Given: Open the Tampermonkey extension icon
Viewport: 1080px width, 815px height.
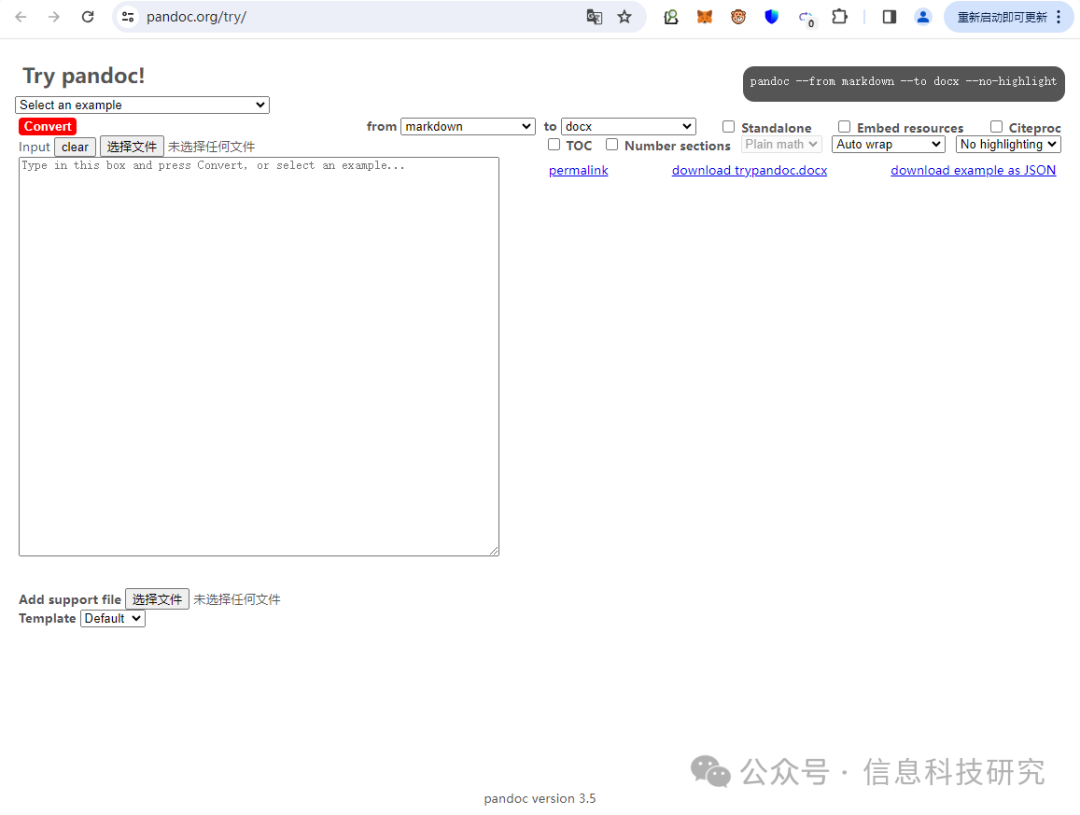Looking at the screenshot, I should (738, 16).
